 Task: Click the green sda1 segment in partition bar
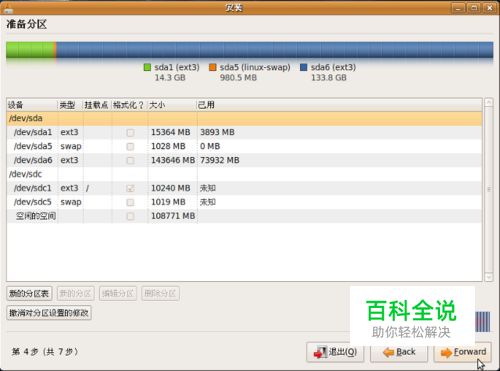(30, 50)
